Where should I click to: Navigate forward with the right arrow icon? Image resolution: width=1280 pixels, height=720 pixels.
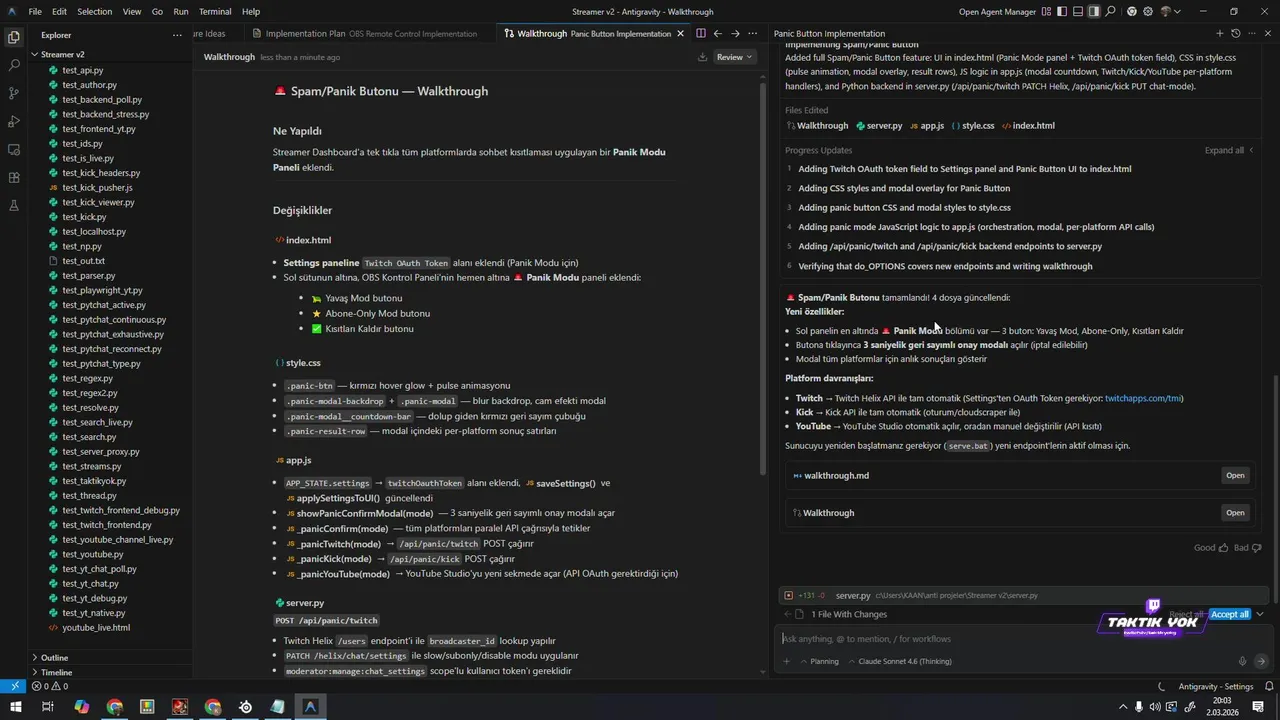pos(735,33)
